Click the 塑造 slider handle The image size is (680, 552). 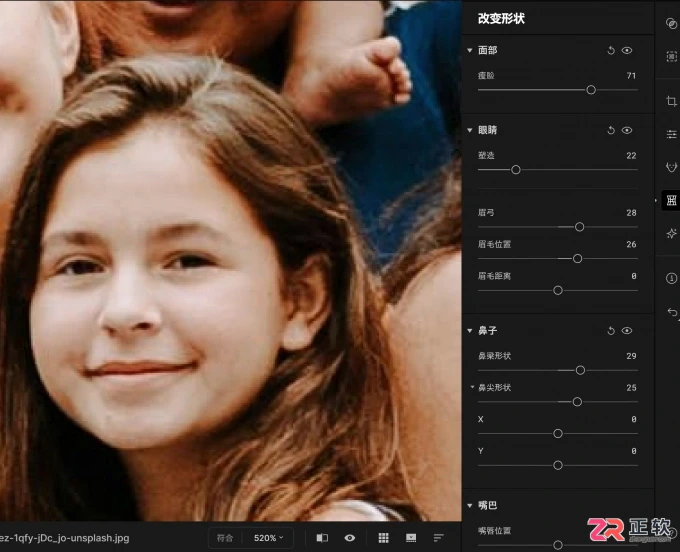pos(516,170)
